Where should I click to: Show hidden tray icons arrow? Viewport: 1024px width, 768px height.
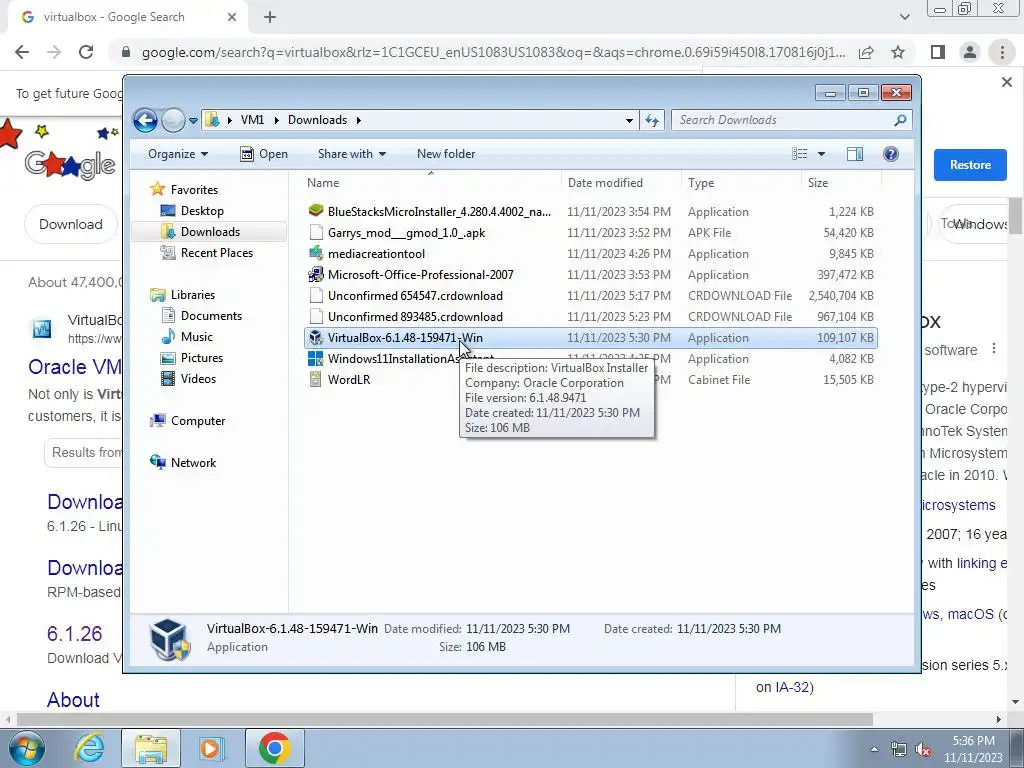pyautogui.click(x=874, y=750)
